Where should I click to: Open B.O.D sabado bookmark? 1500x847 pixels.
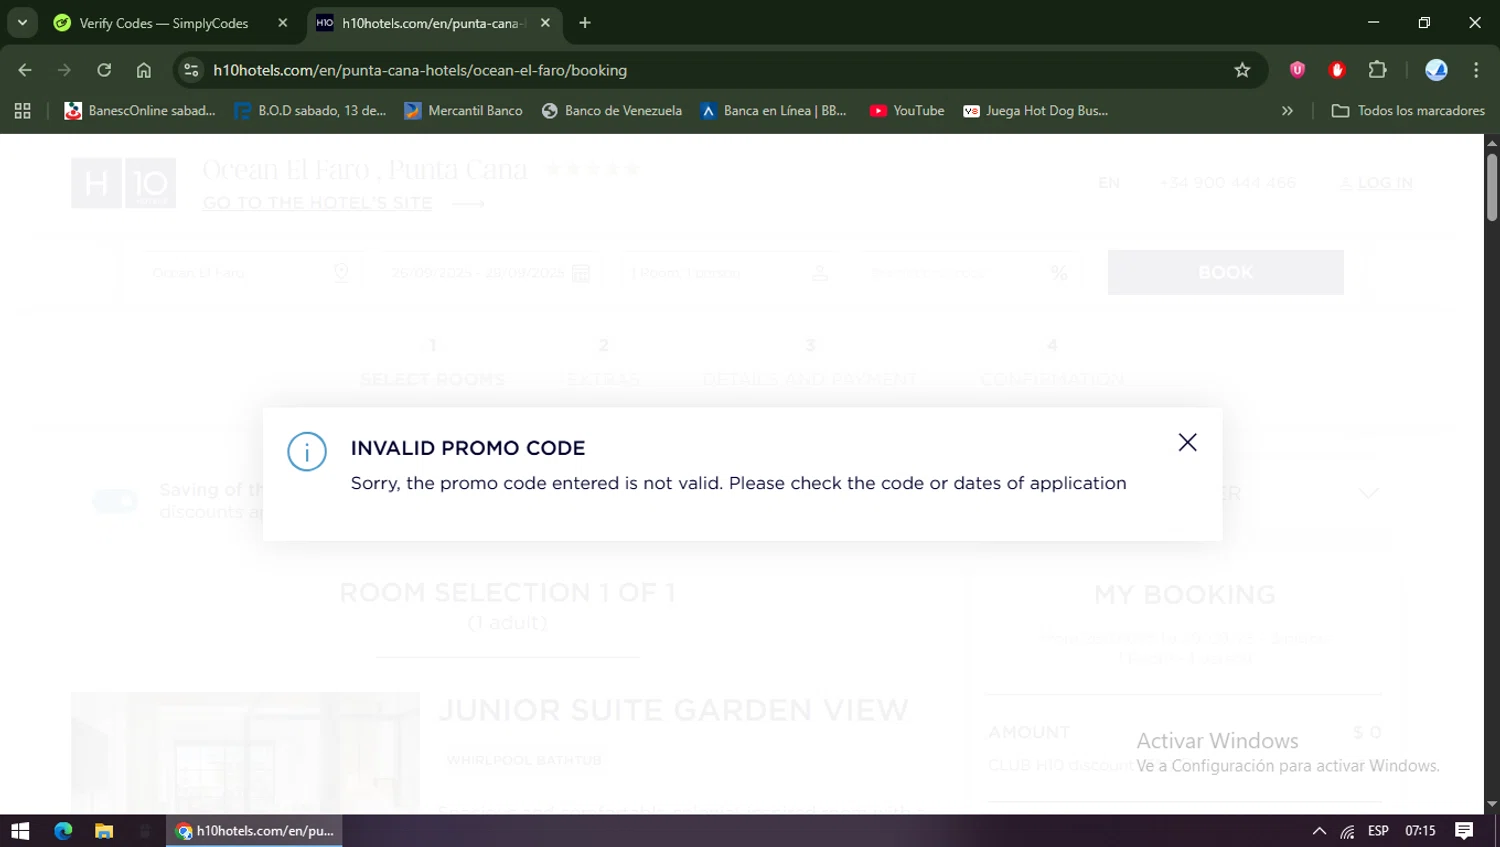(x=310, y=111)
